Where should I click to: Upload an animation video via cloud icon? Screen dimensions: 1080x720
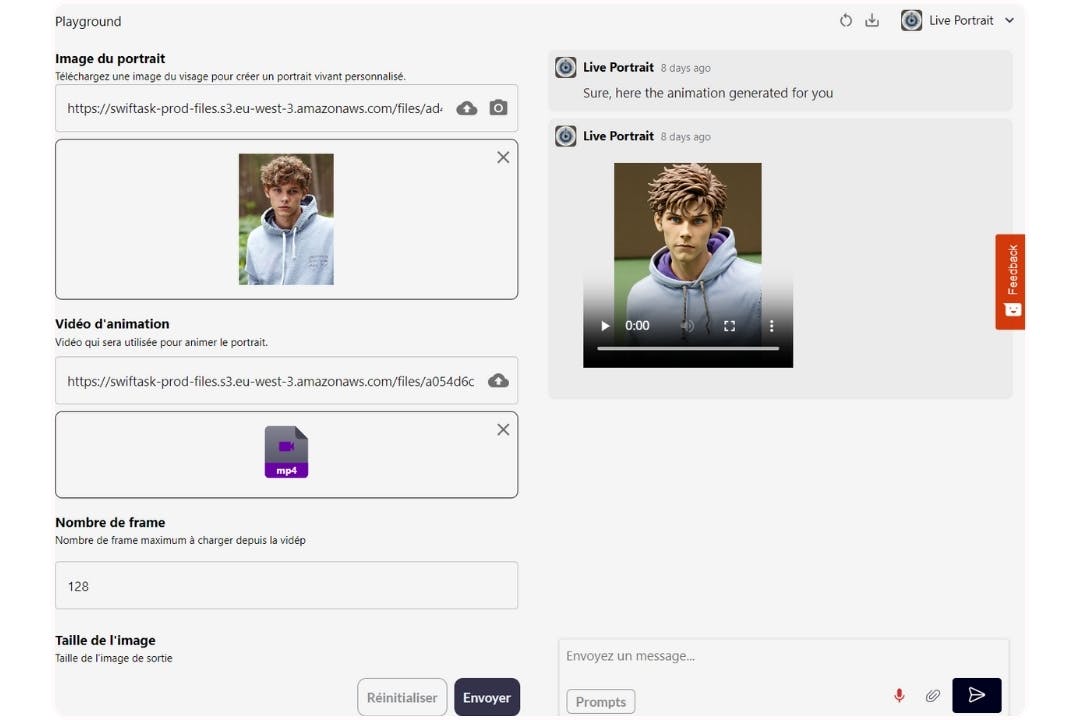tap(499, 381)
